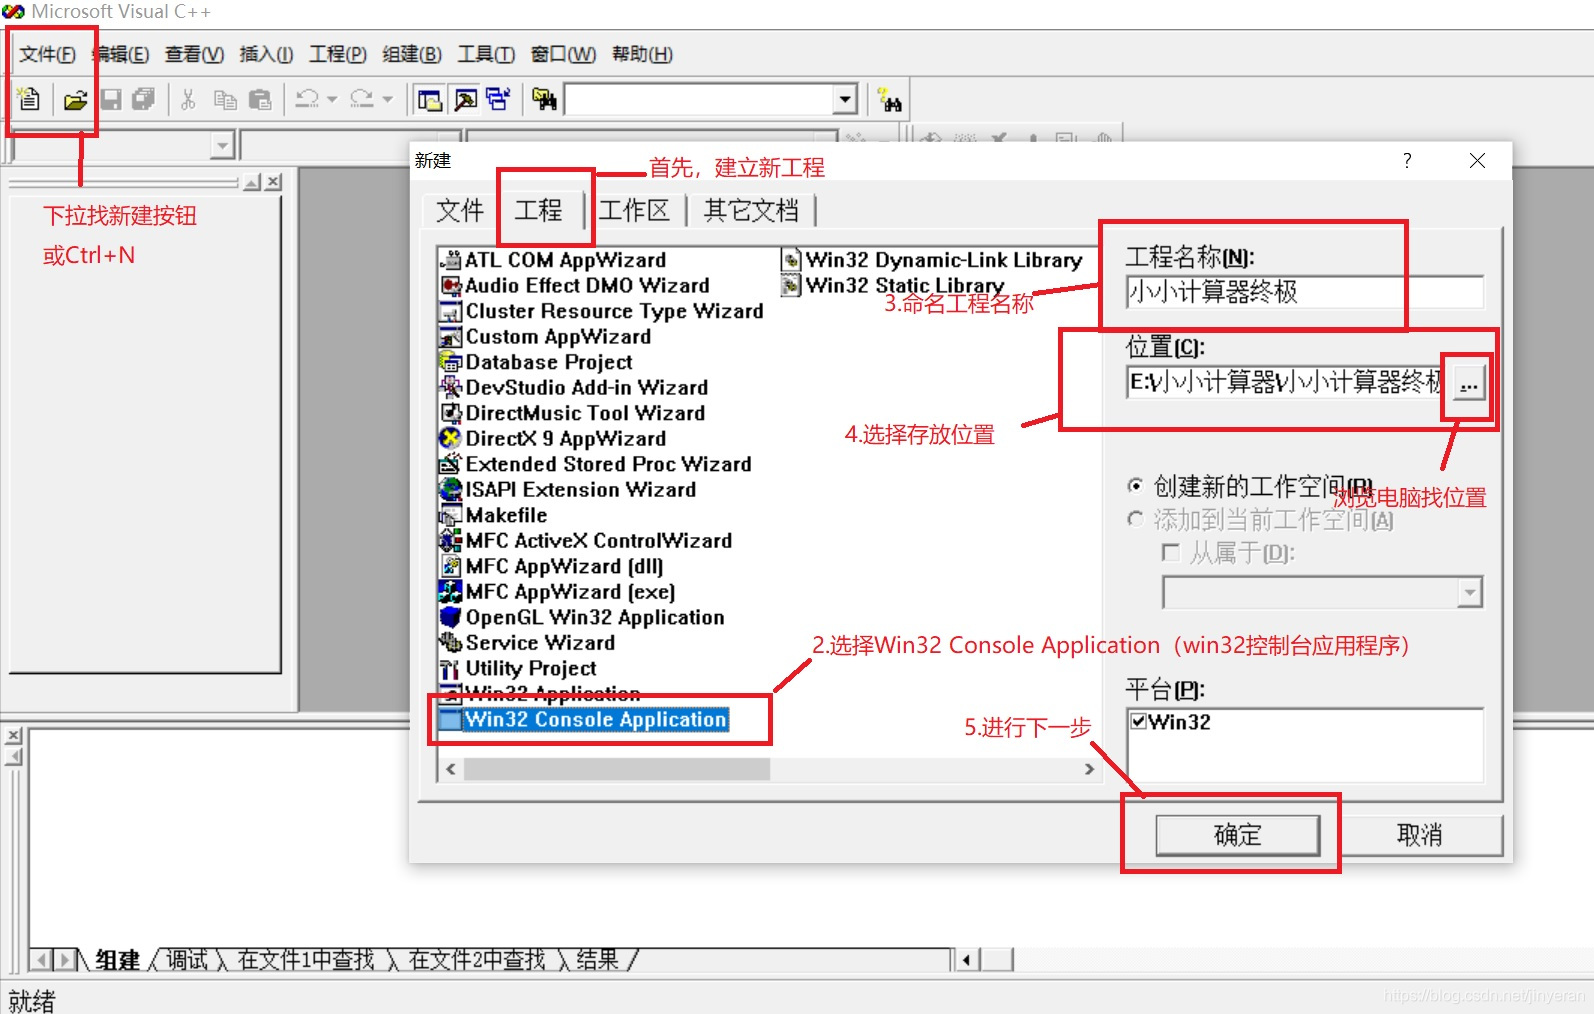Expand the Redo history dropdown arrow
The width and height of the screenshot is (1594, 1014).
click(x=387, y=99)
